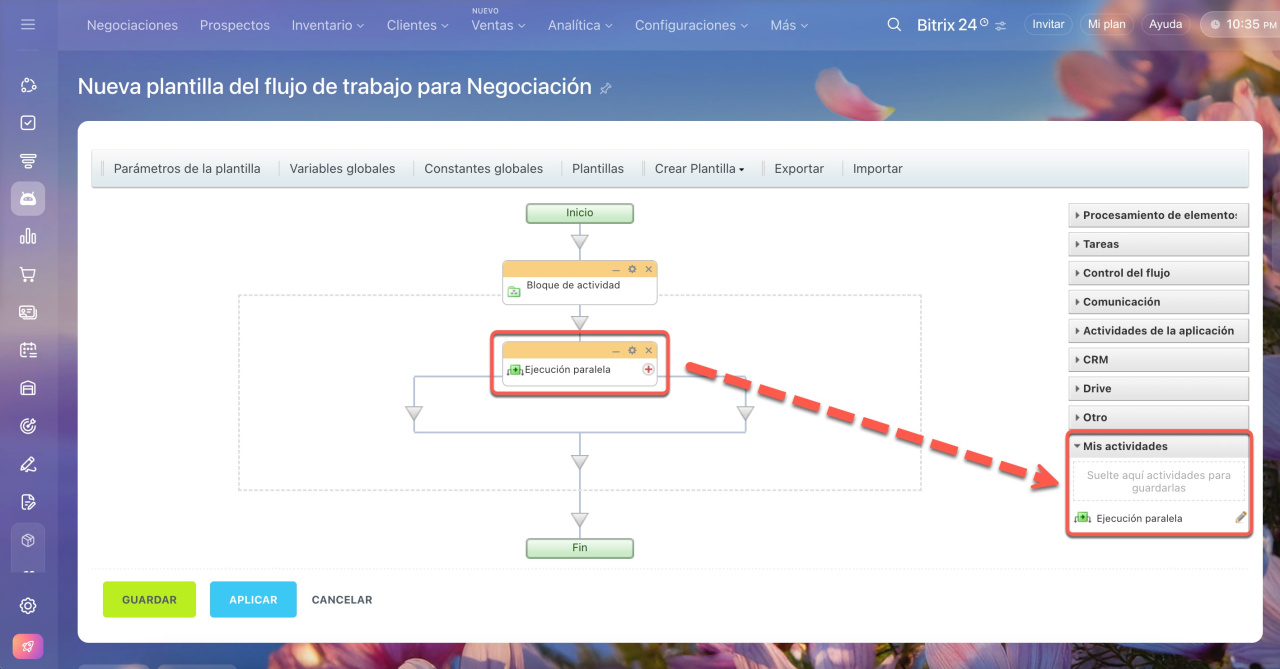This screenshot has height=669, width=1280.
Task: Open the Ventas menu
Action: click(498, 25)
